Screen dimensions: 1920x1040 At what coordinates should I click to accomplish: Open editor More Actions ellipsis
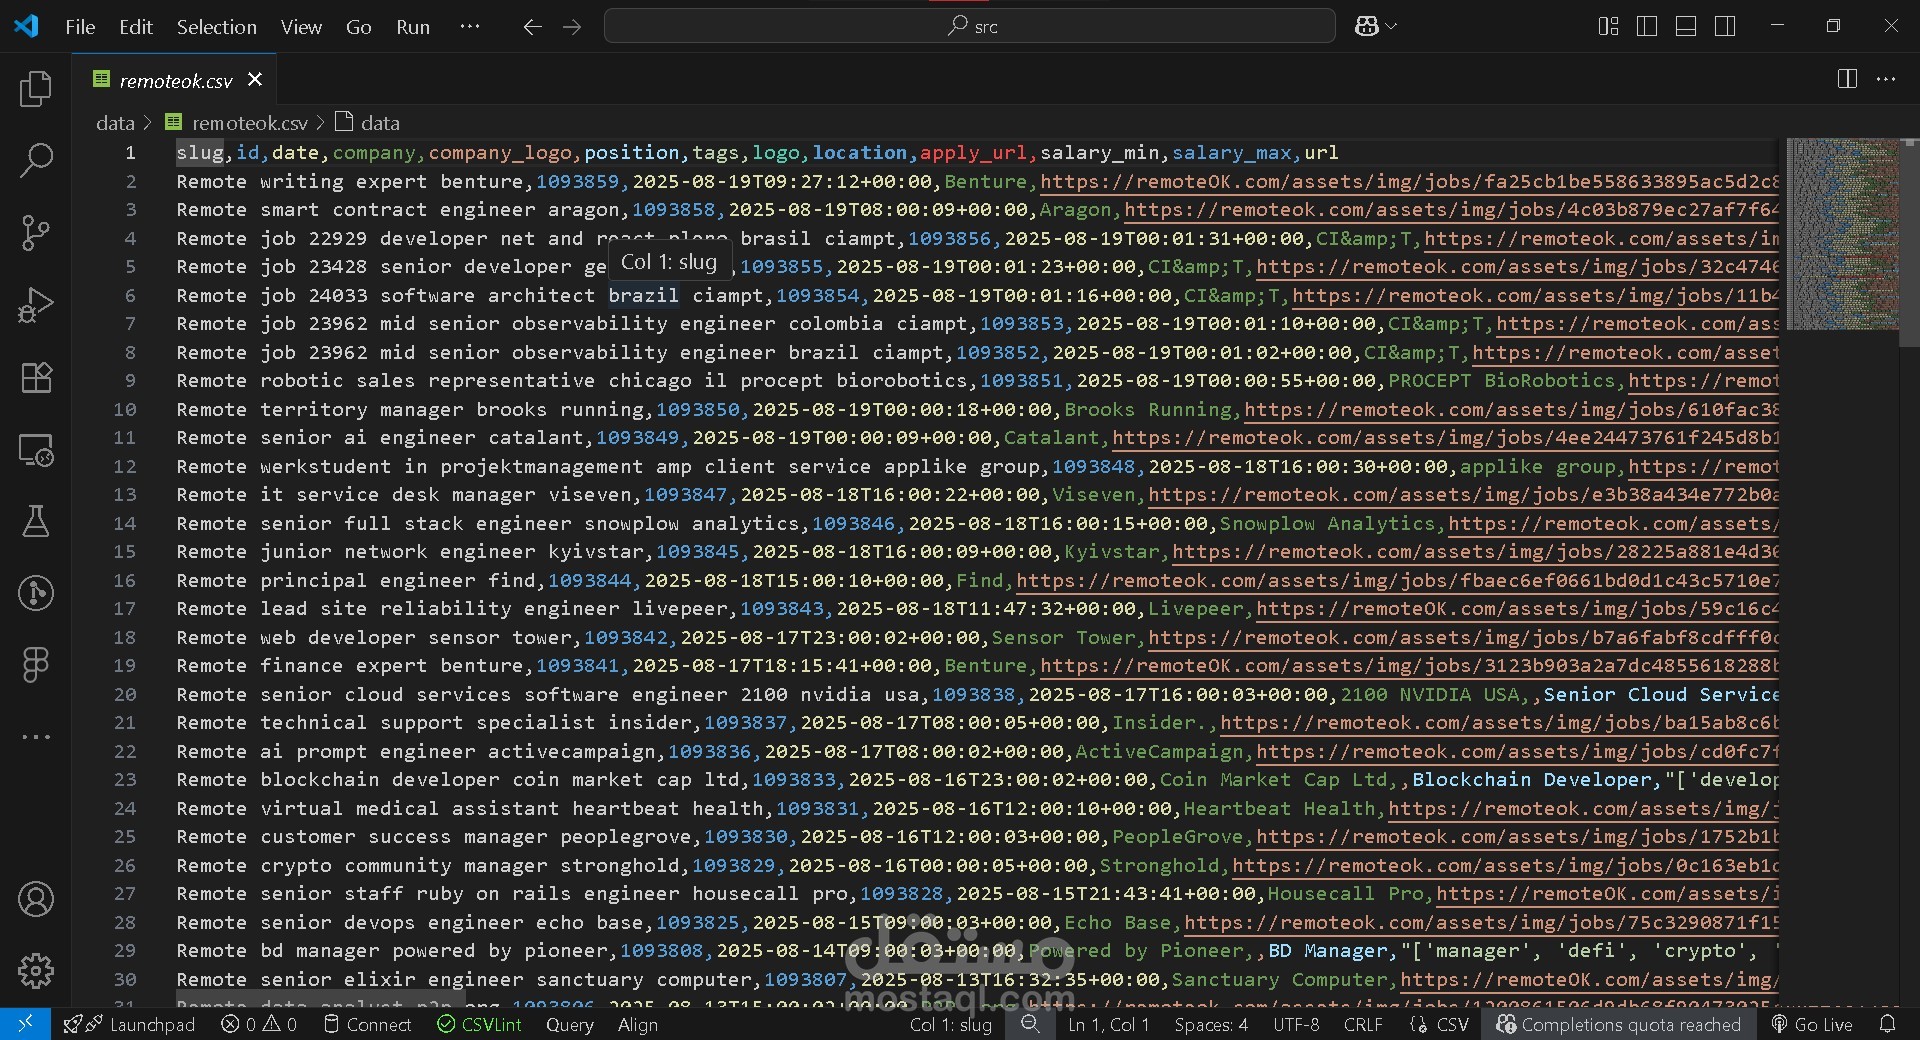point(1886,79)
